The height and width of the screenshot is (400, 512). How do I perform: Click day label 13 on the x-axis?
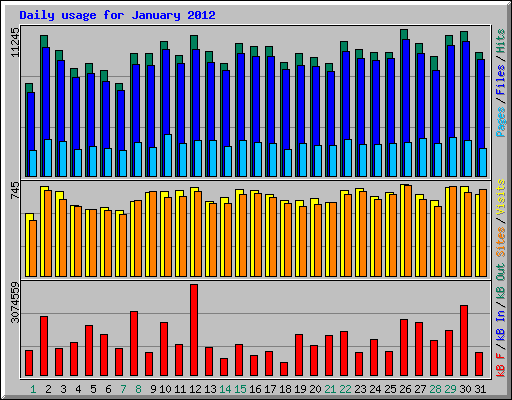click(x=210, y=389)
